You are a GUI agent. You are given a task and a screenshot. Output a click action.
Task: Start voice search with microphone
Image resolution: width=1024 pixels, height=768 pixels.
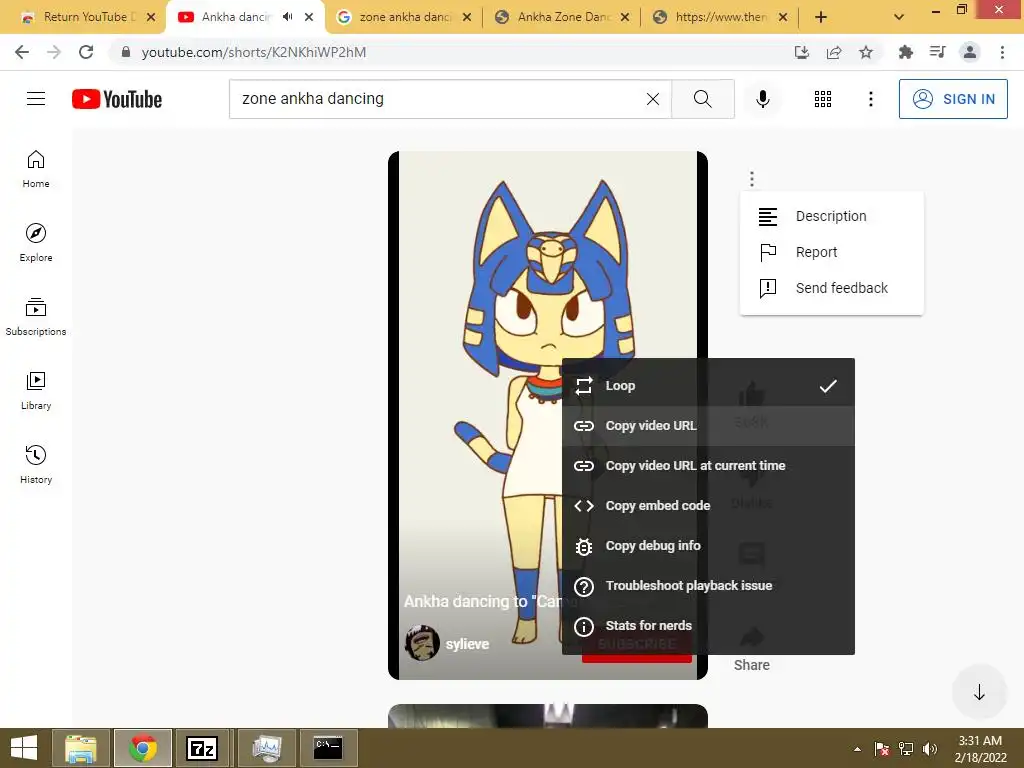762,99
